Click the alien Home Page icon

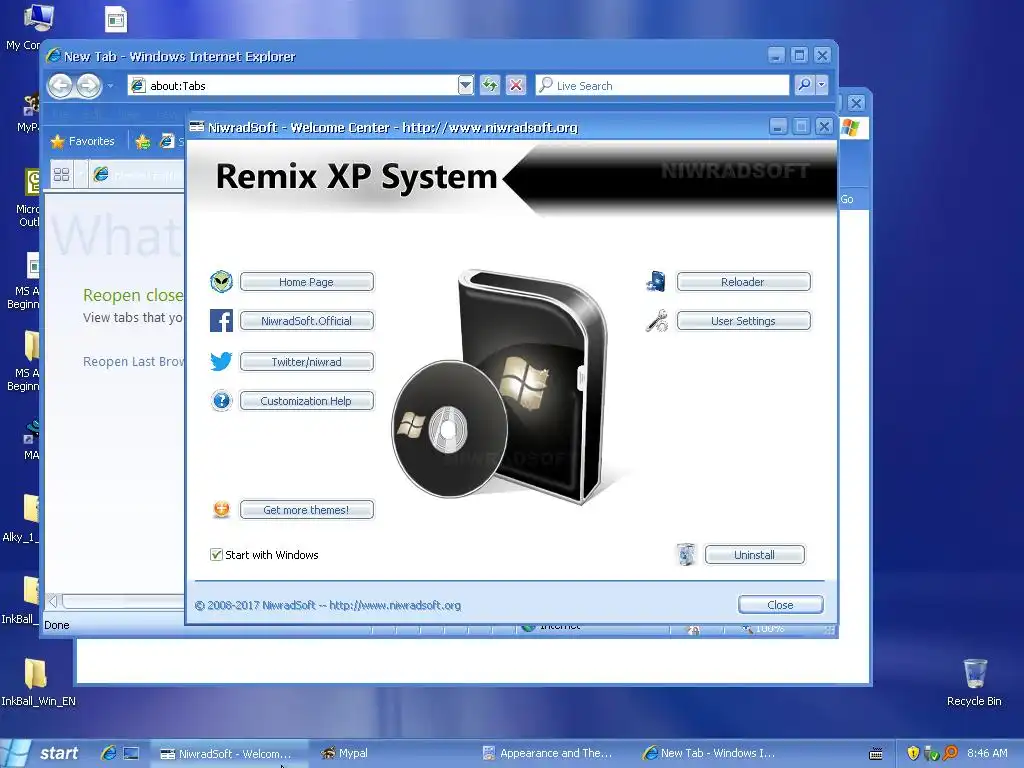point(221,281)
